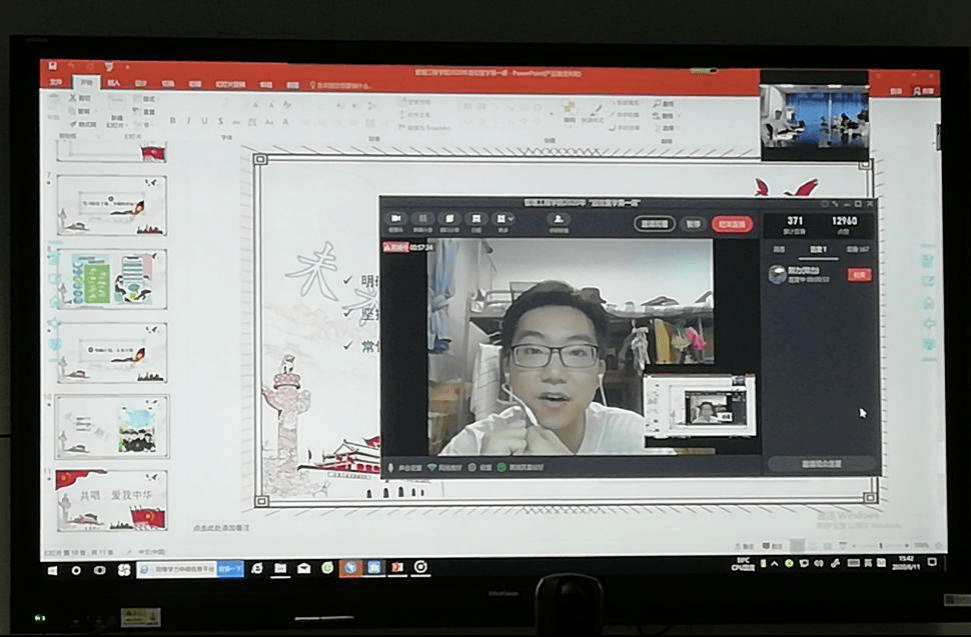Click the Cut scissors icon in the ribbon
Viewport: 971px width, 637px height.
click(72, 98)
